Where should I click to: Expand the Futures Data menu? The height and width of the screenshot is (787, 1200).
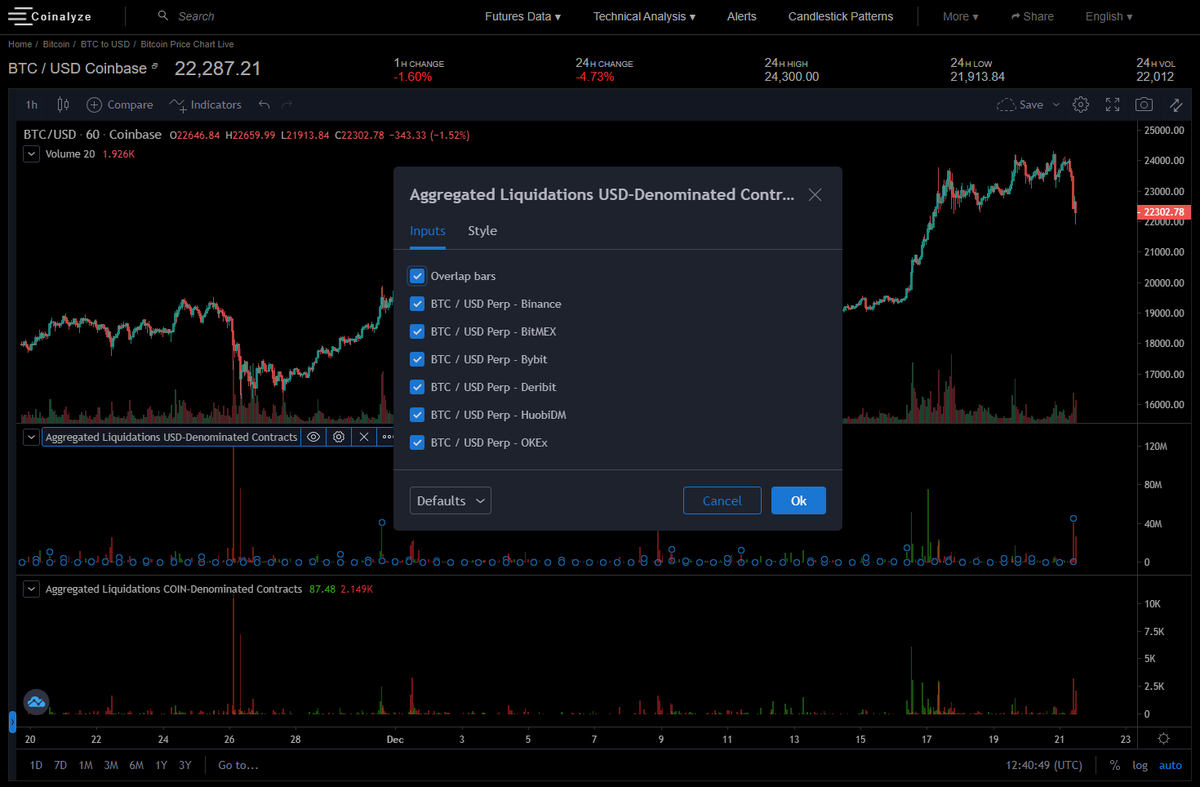523,16
